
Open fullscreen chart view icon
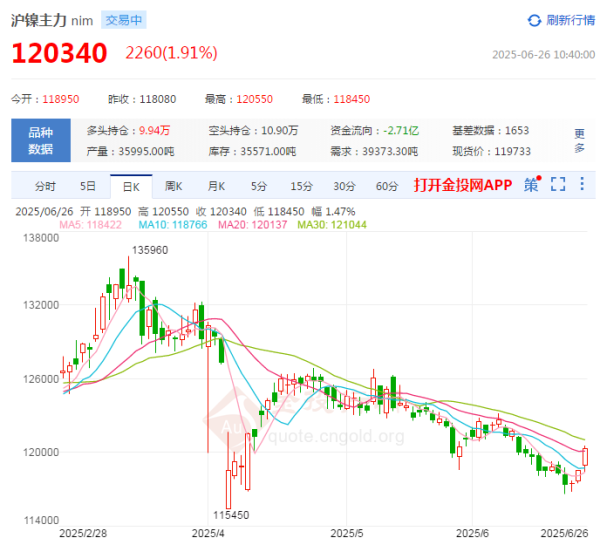click(x=558, y=184)
